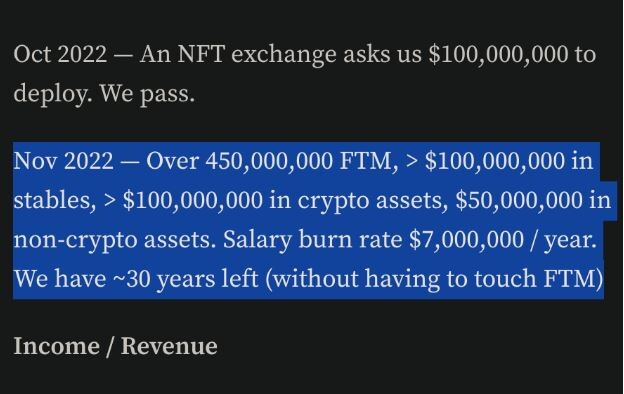This screenshot has height=394, width=624.
Task: Click '(without having to touch FTM)' text
Action: pos(434,279)
